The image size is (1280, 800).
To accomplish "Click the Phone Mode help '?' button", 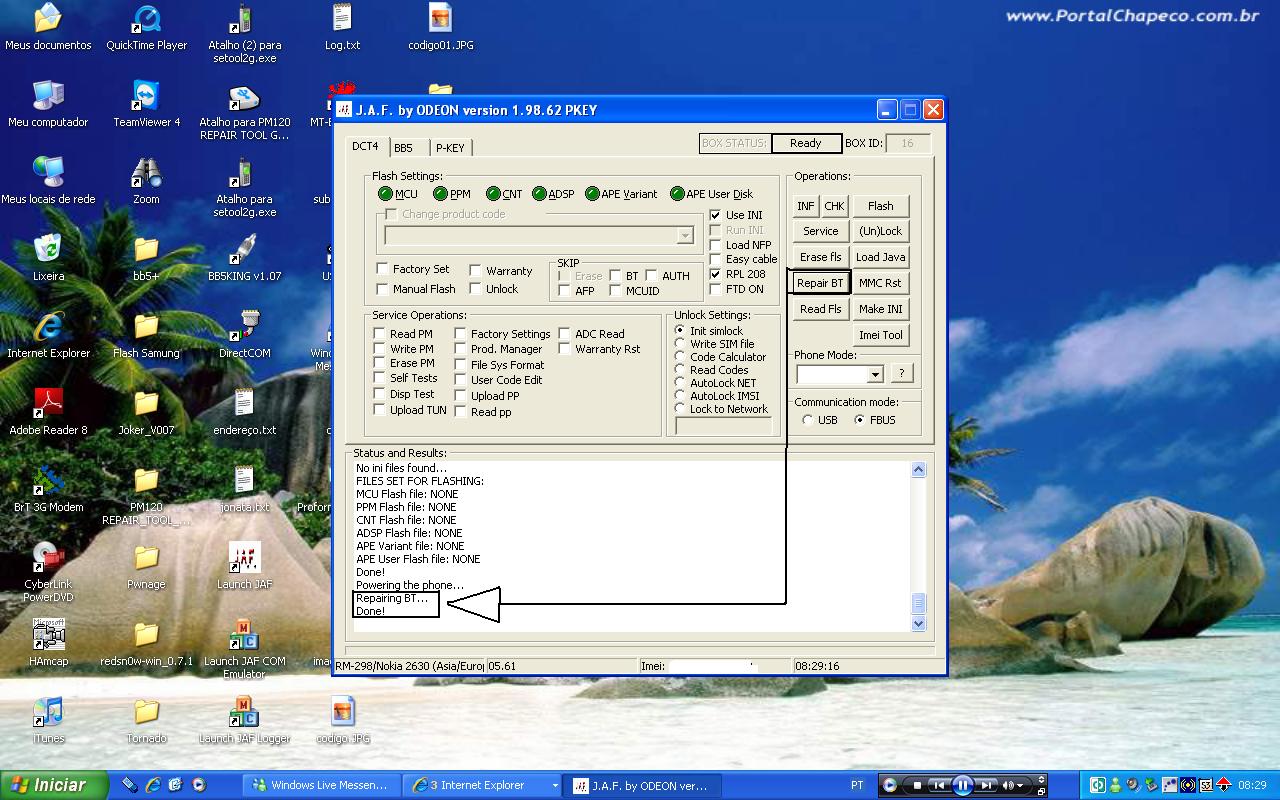I will pos(901,373).
